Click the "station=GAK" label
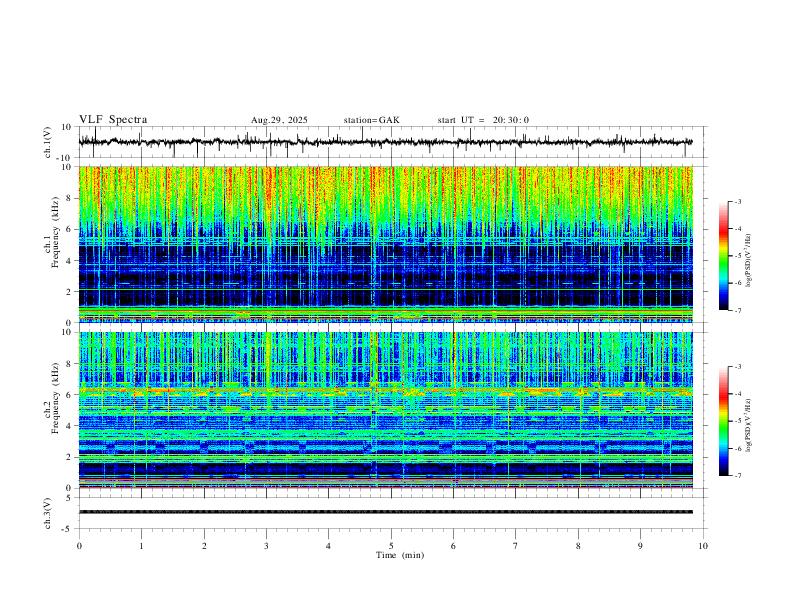 click(372, 120)
